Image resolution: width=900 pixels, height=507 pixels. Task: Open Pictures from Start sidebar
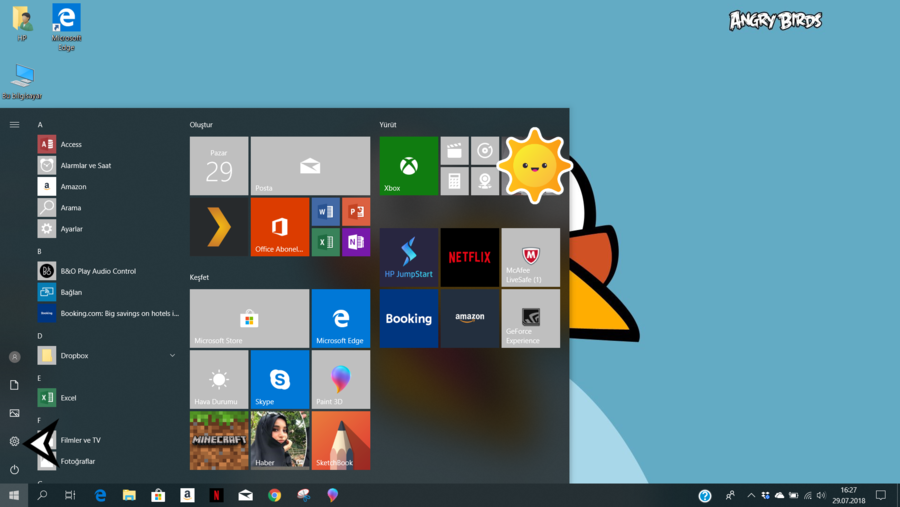(14, 413)
